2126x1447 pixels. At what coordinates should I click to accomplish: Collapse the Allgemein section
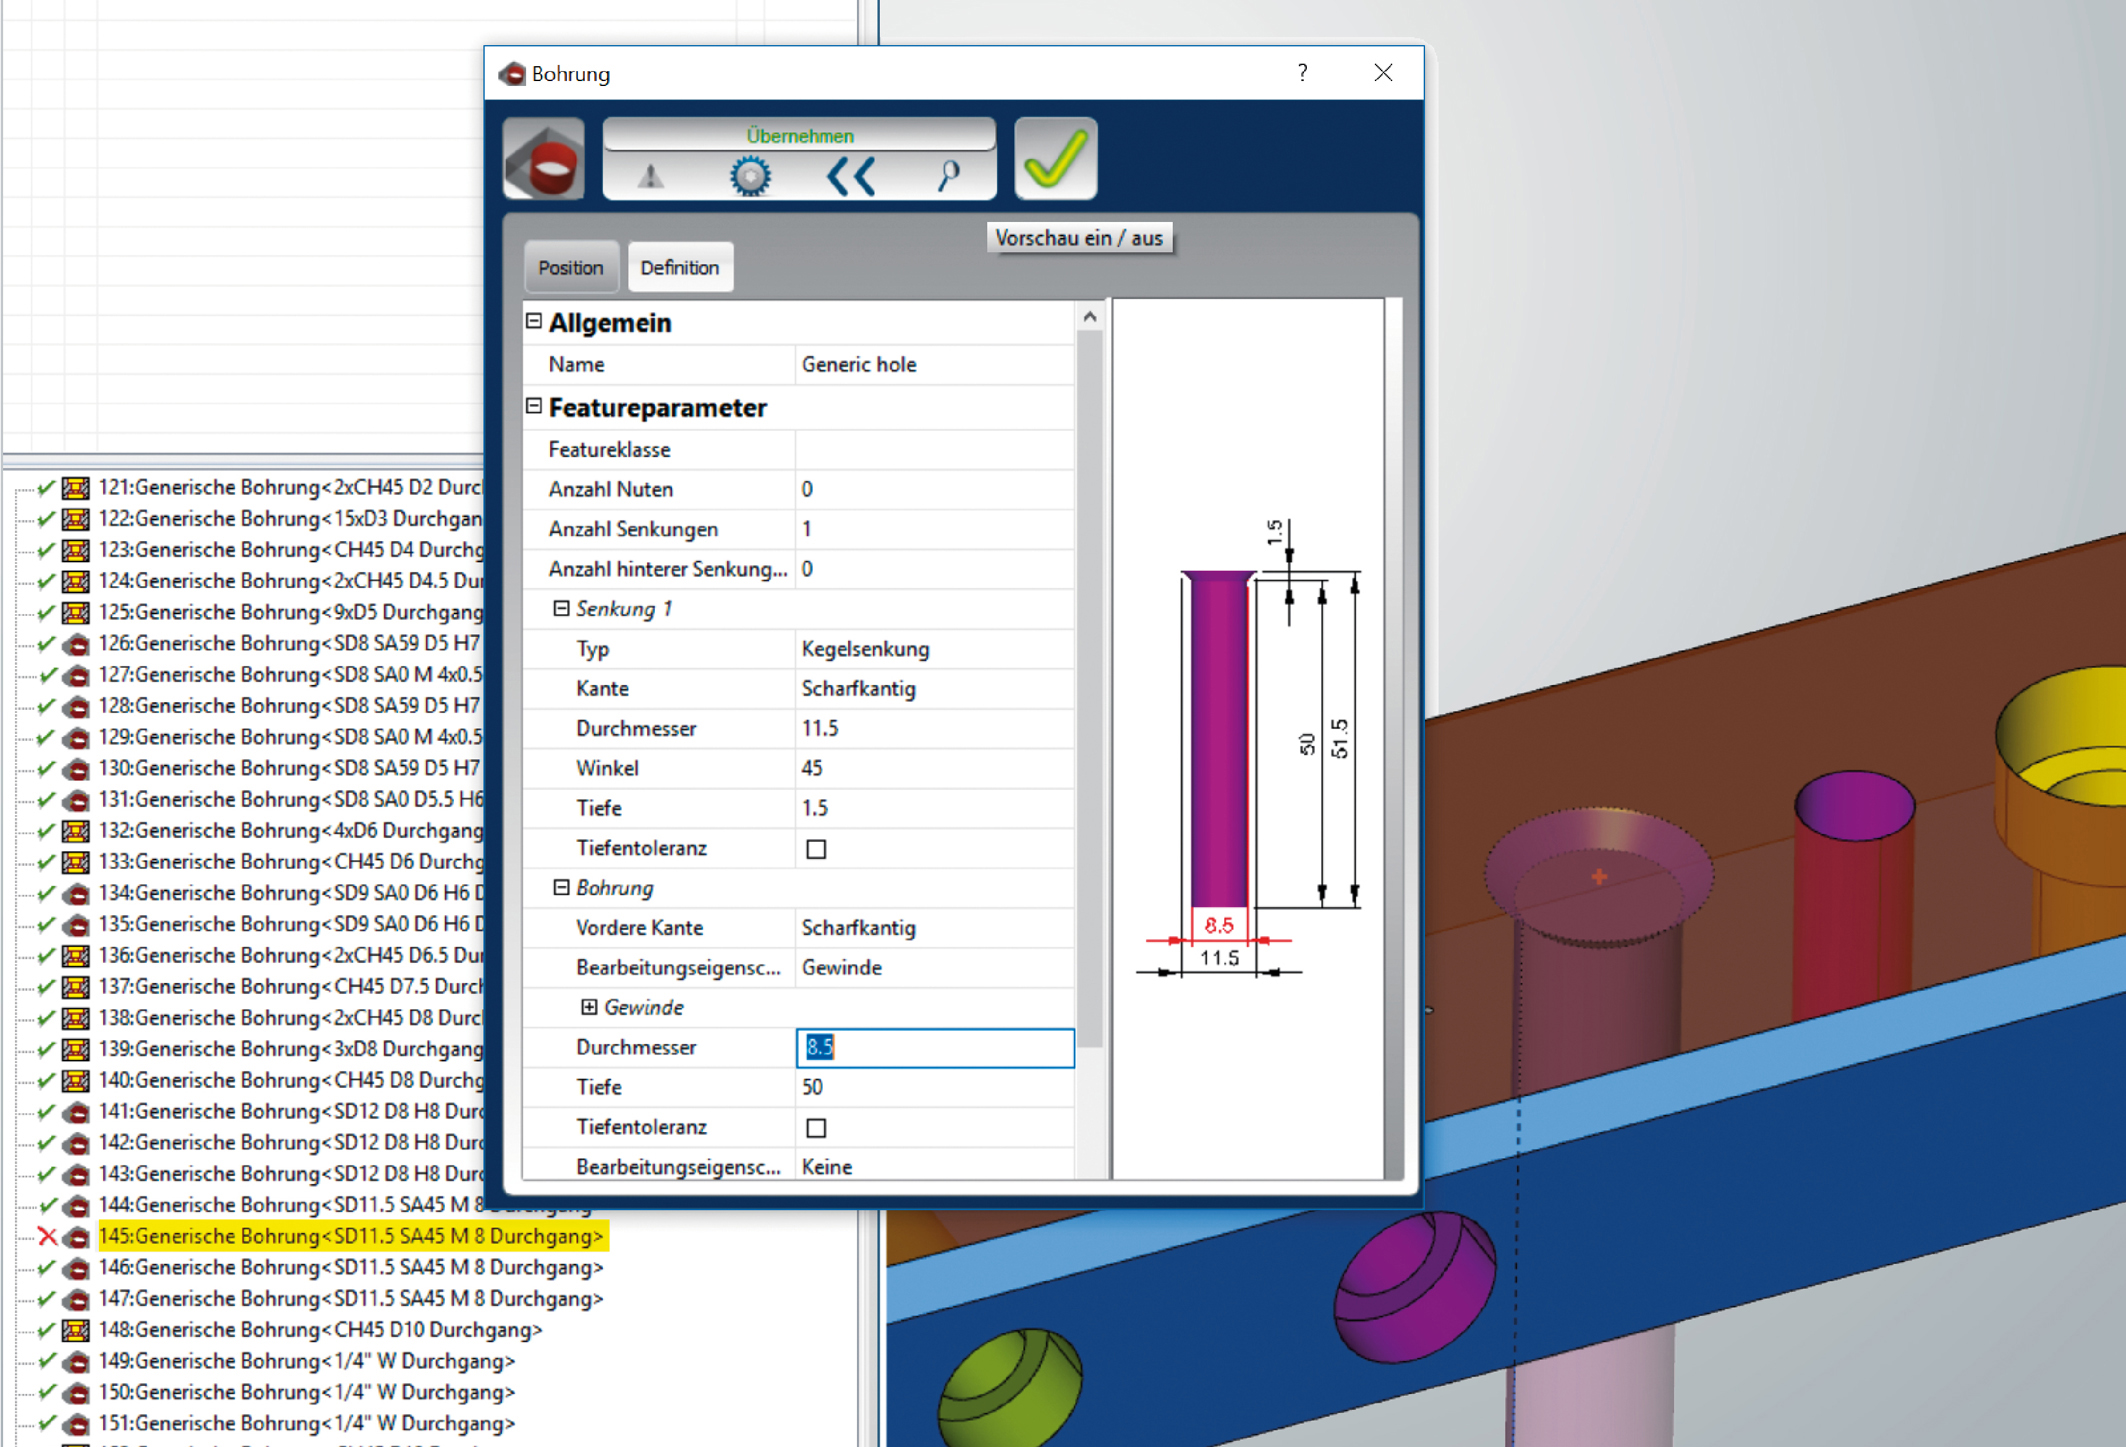pos(534,321)
